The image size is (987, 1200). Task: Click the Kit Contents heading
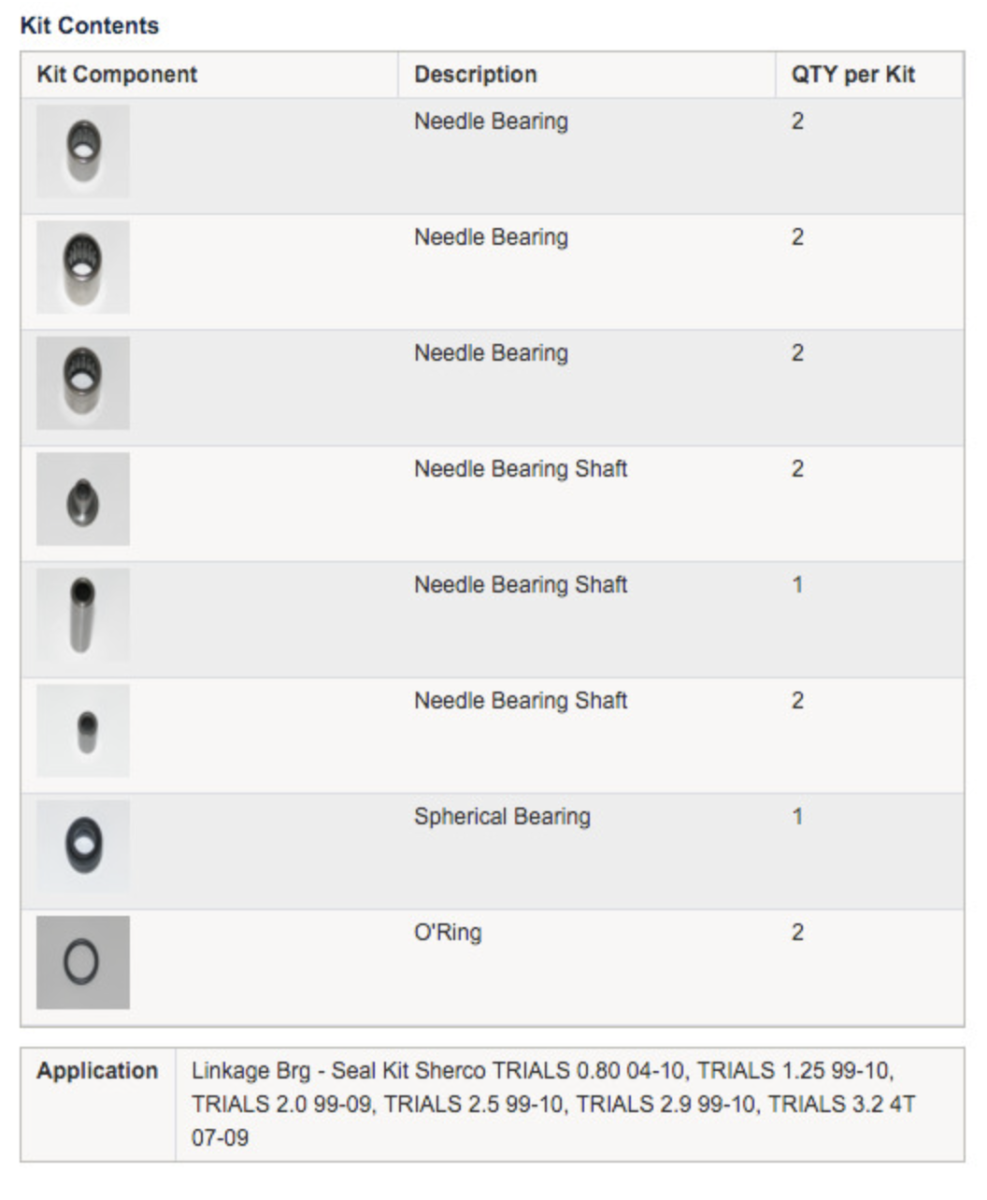pyautogui.click(x=90, y=26)
